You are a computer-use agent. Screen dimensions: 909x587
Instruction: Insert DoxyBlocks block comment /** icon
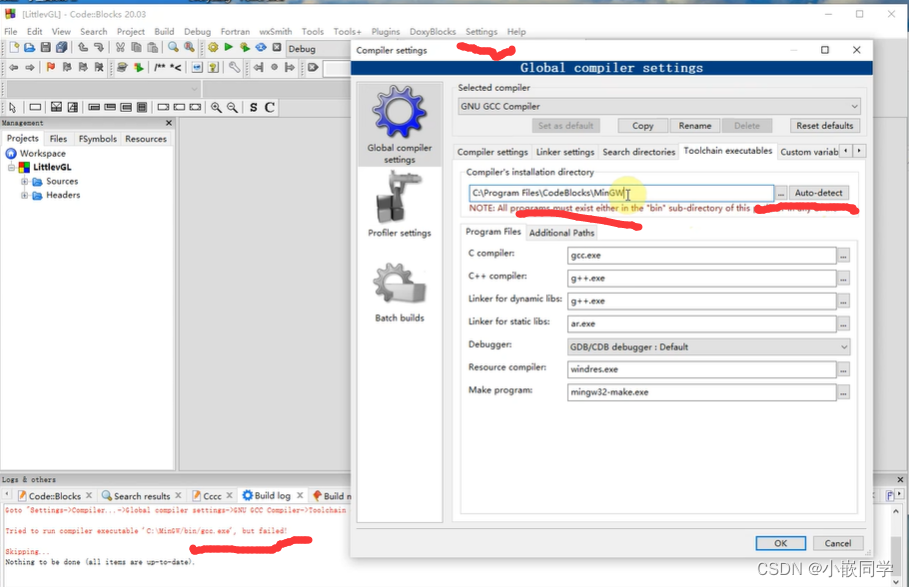tap(160, 67)
